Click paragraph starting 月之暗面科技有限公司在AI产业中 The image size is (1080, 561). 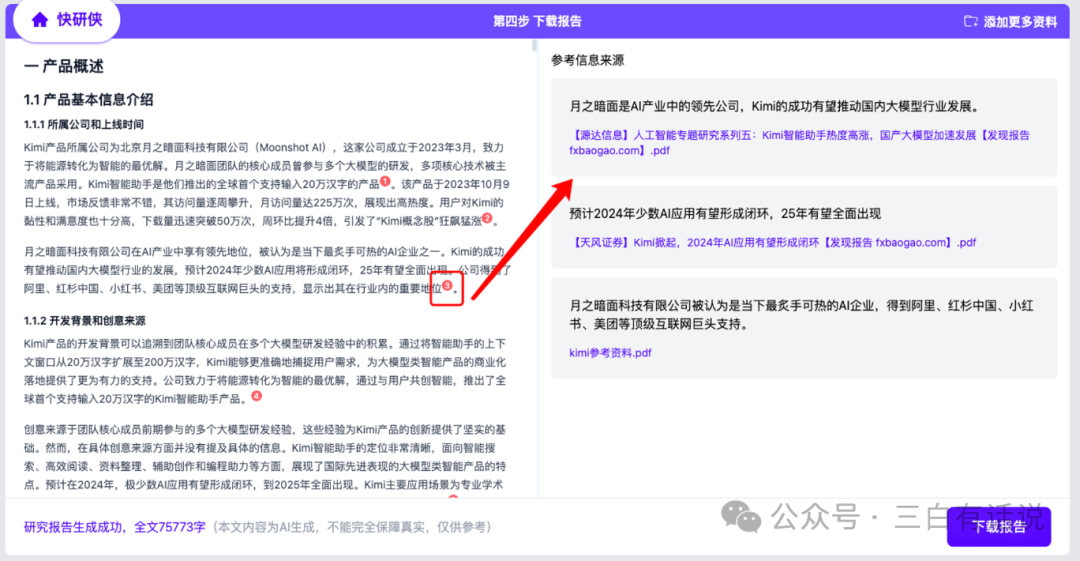[267, 270]
